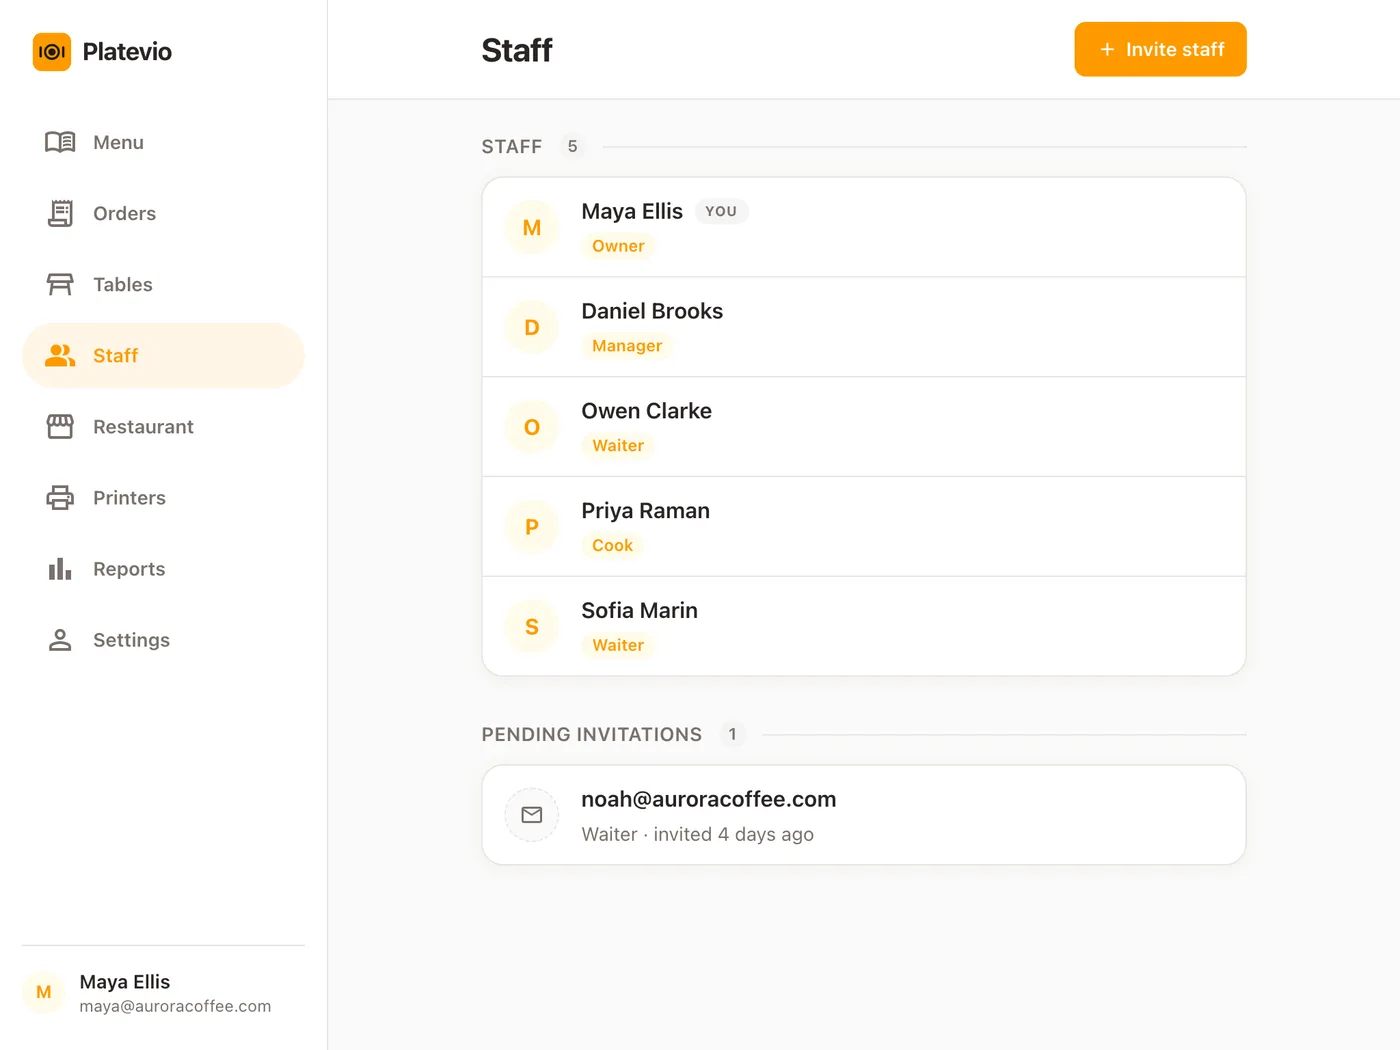Viewport: 1400px width, 1050px height.
Task: Click the Platevio brand name
Action: (x=127, y=52)
